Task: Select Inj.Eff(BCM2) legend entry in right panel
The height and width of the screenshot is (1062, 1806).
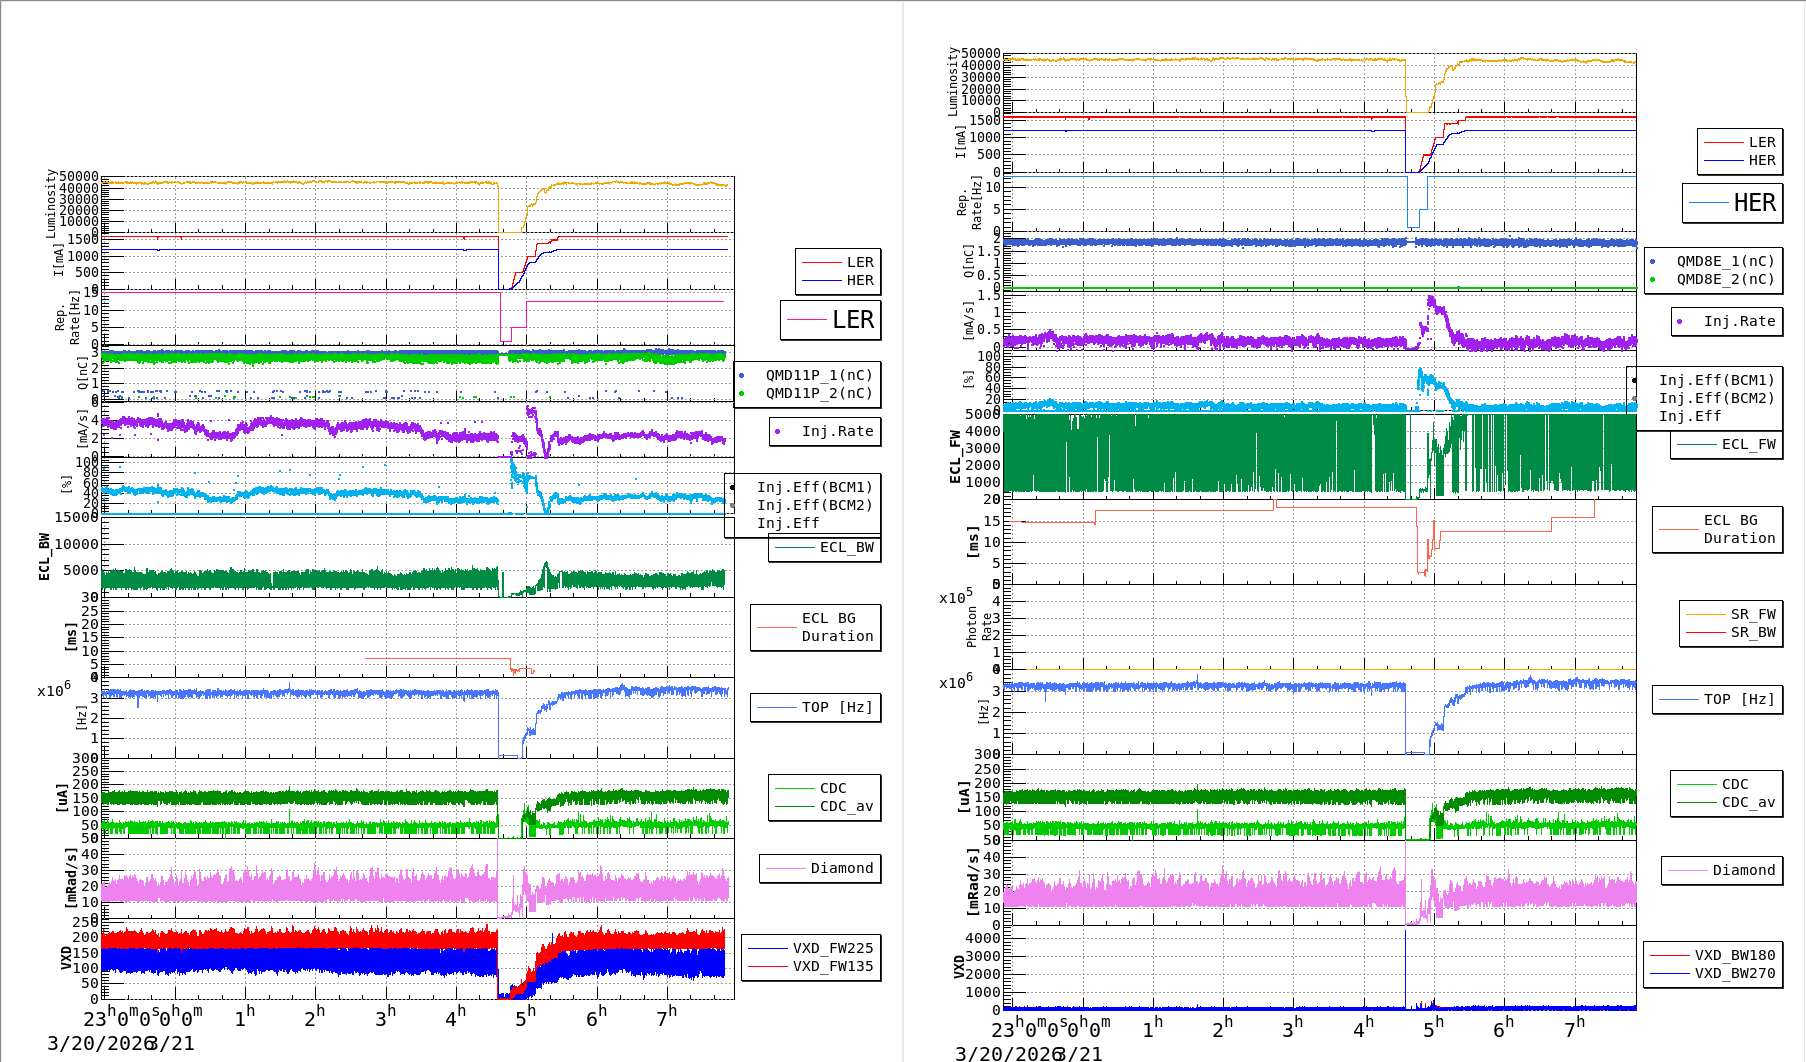Action: tap(1715, 398)
